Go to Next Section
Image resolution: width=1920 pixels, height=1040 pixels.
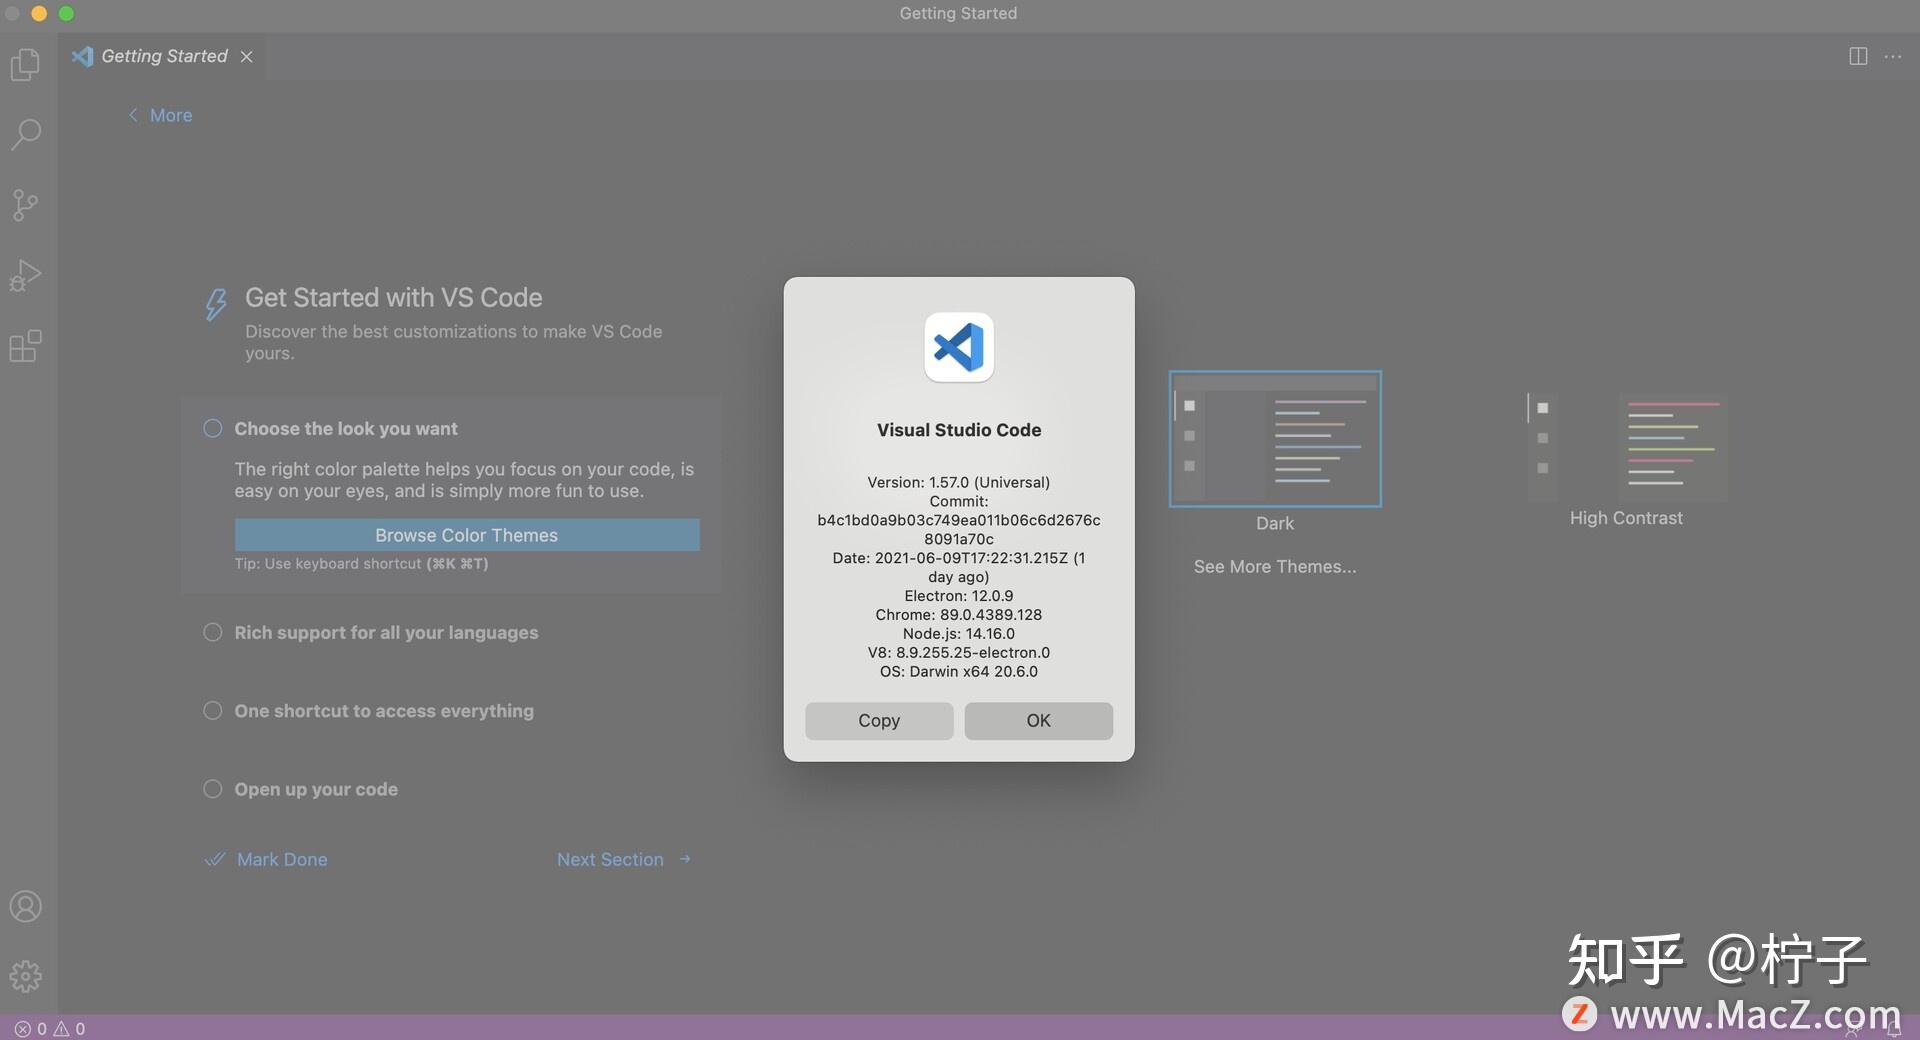pyautogui.click(x=624, y=859)
